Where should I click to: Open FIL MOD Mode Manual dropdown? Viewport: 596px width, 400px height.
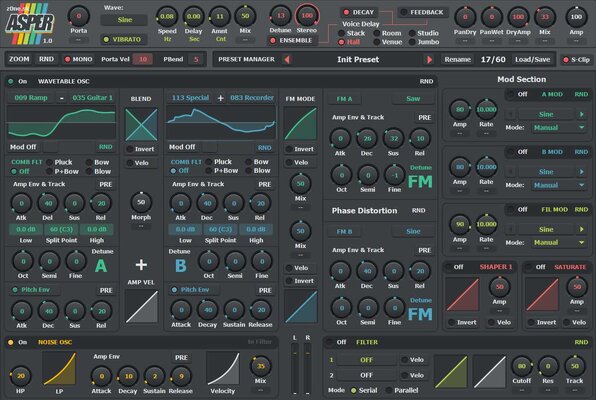558,243
